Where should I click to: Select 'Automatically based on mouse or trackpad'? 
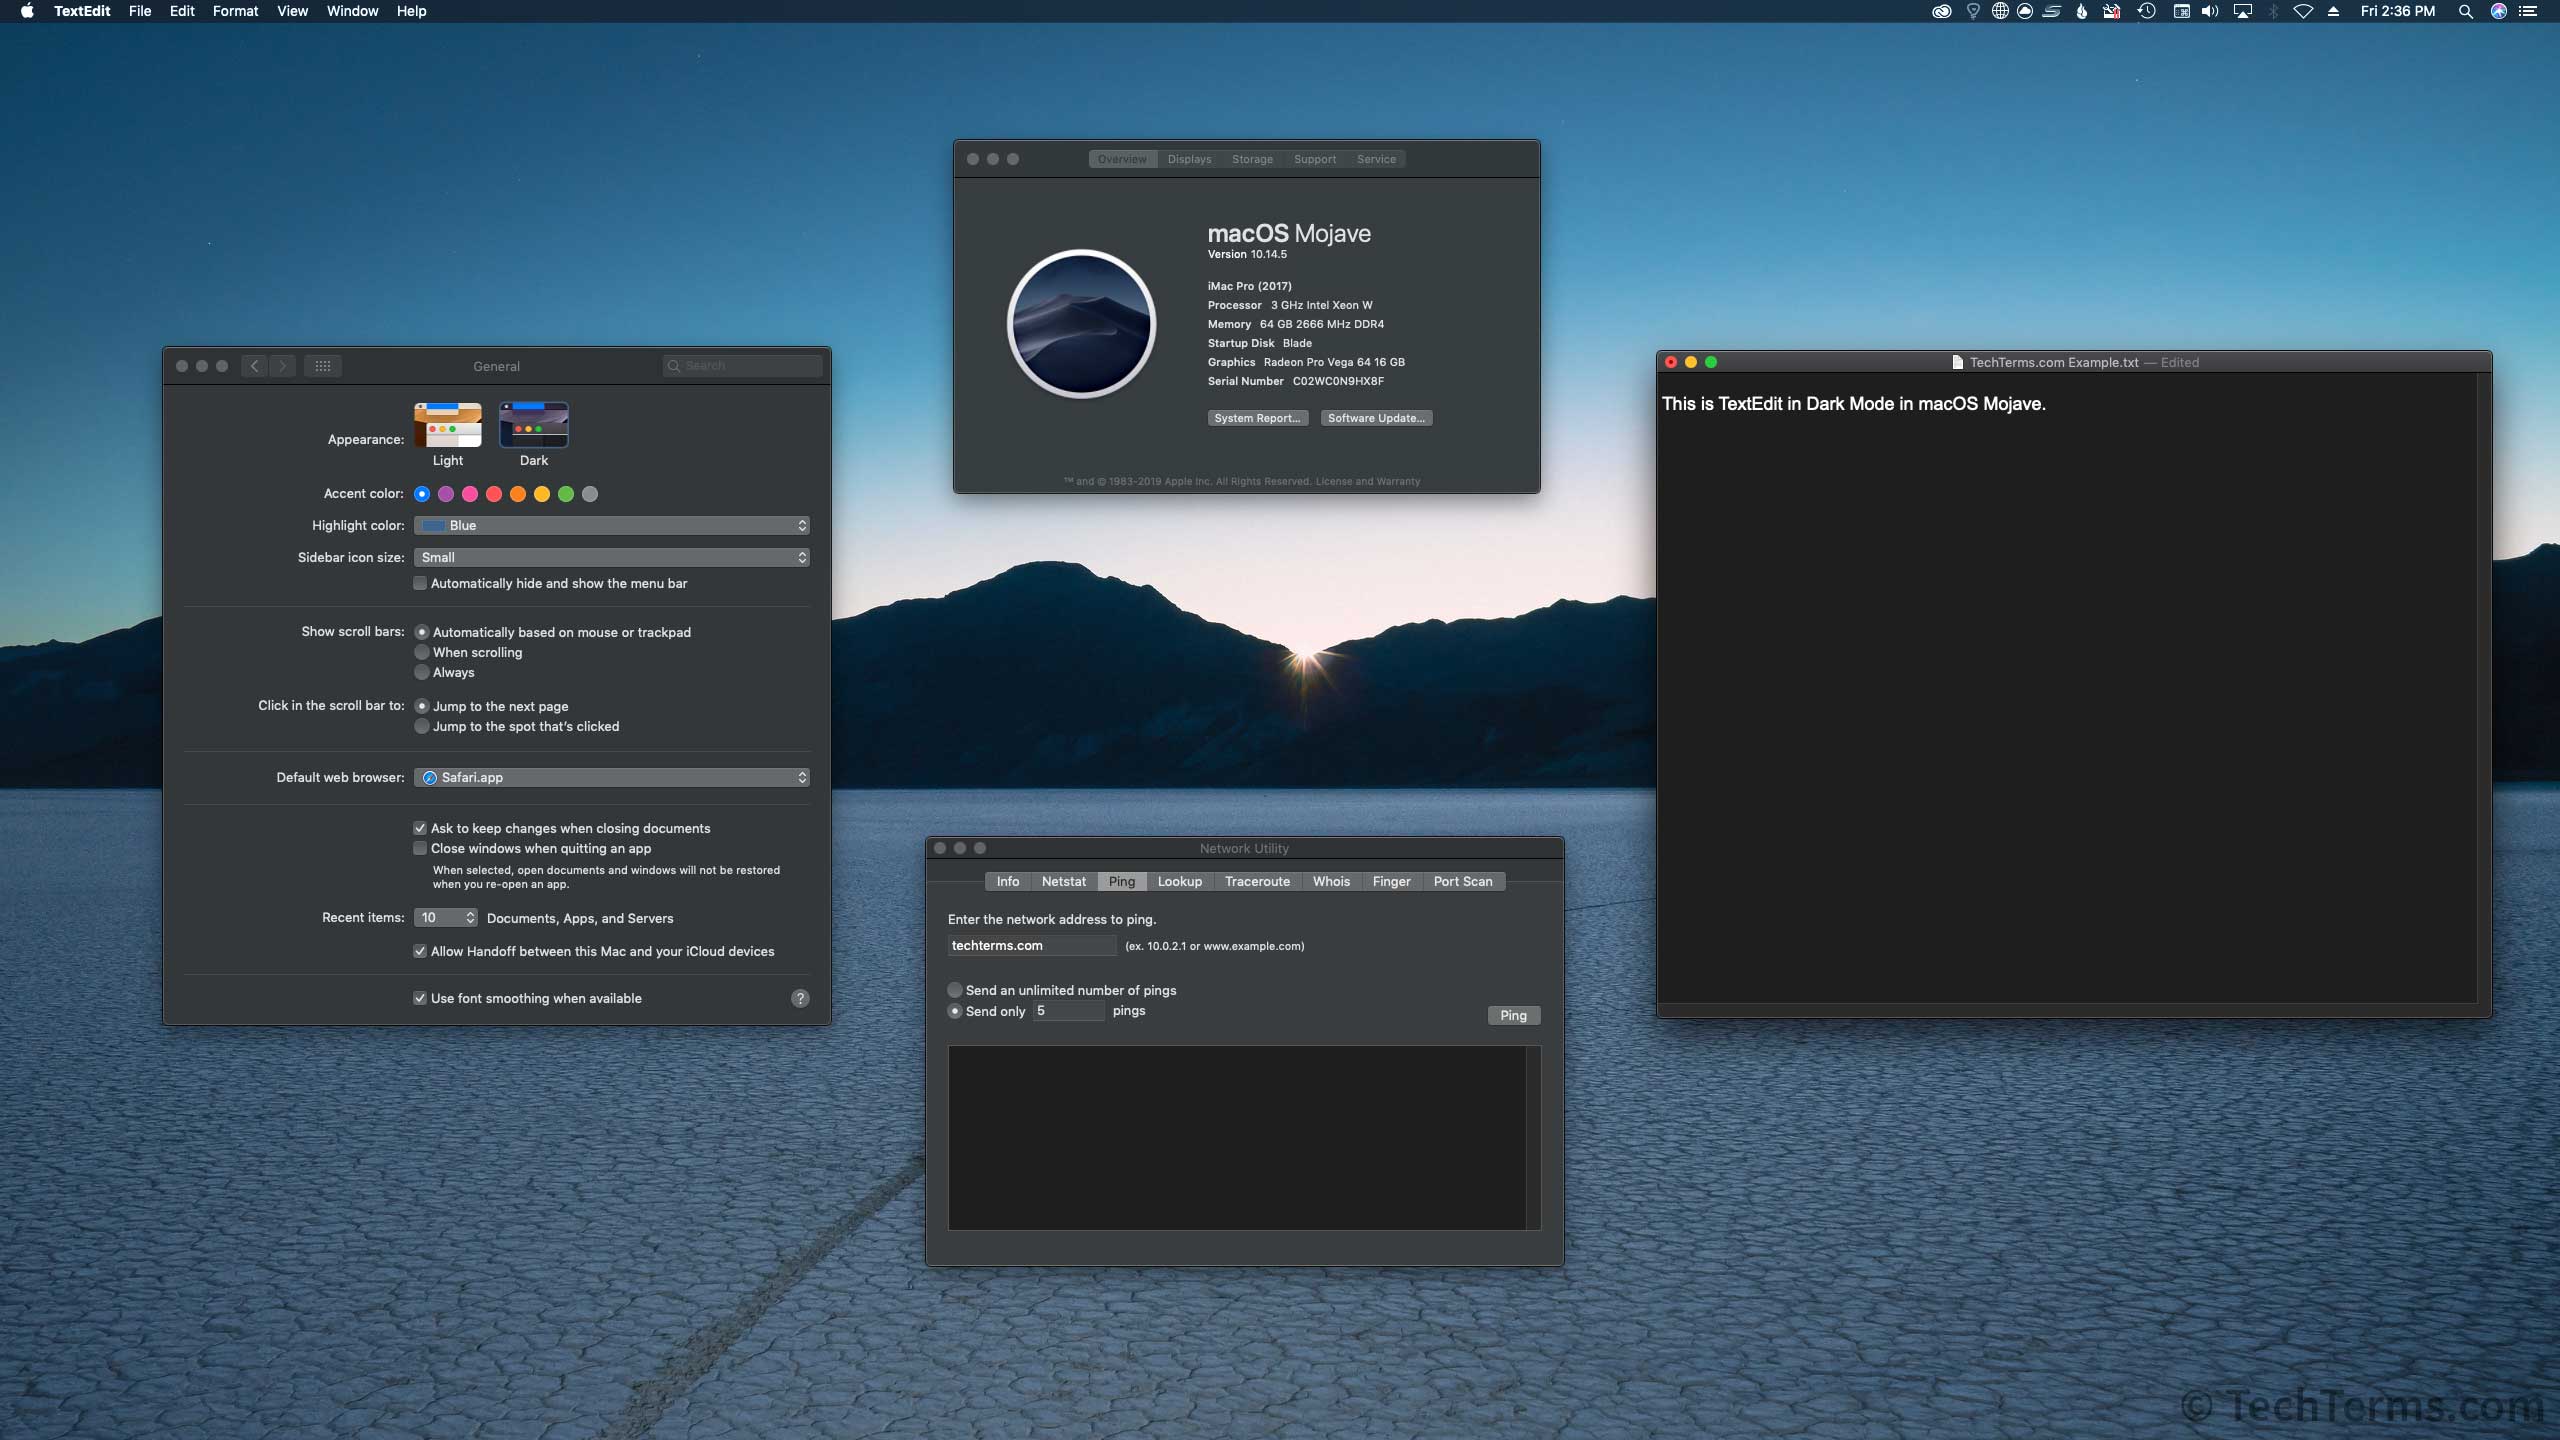click(x=422, y=632)
